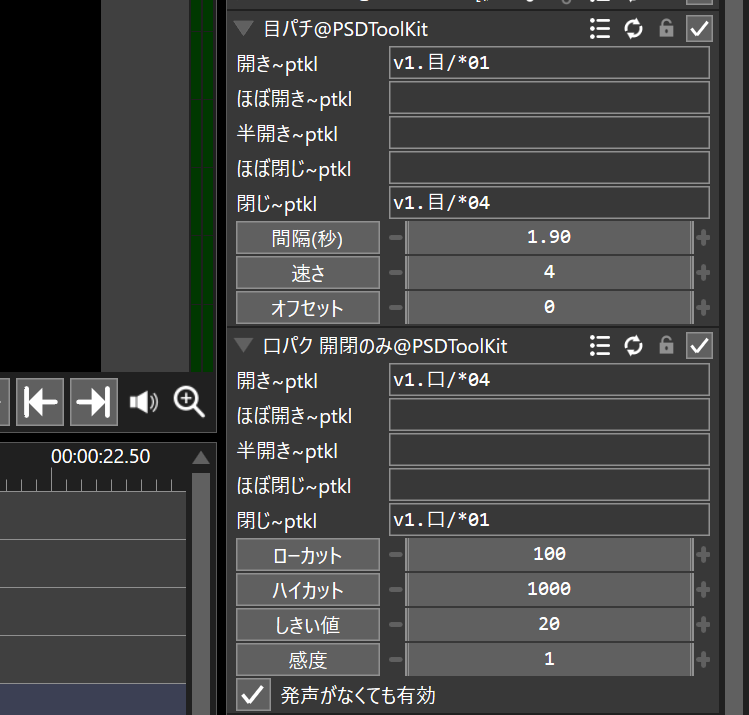Disable the 口パク 開閉のみ effect checkbox
749x715 pixels.
pyautogui.click(x=700, y=346)
